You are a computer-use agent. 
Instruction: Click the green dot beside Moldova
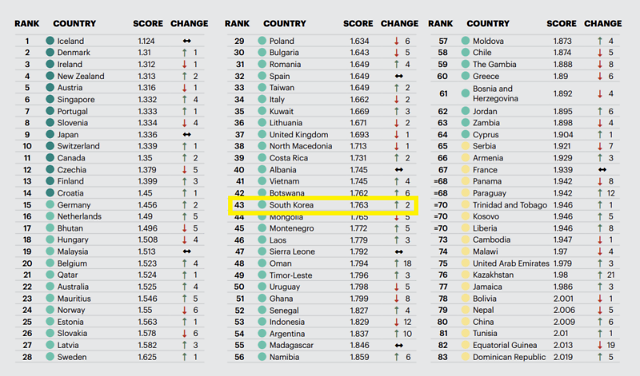pyautogui.click(x=465, y=40)
